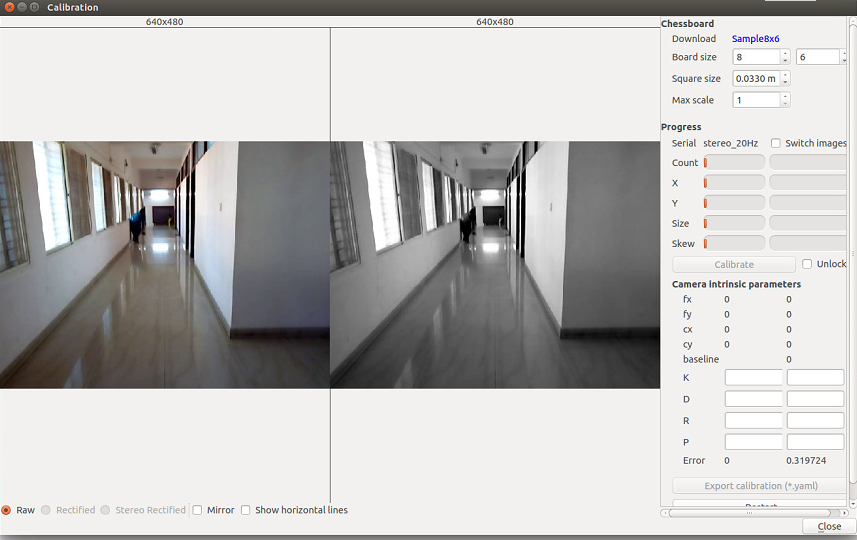Image resolution: width=857 pixels, height=540 pixels.
Task: Click the left camera corridor image
Action: pyautogui.click(x=165, y=264)
